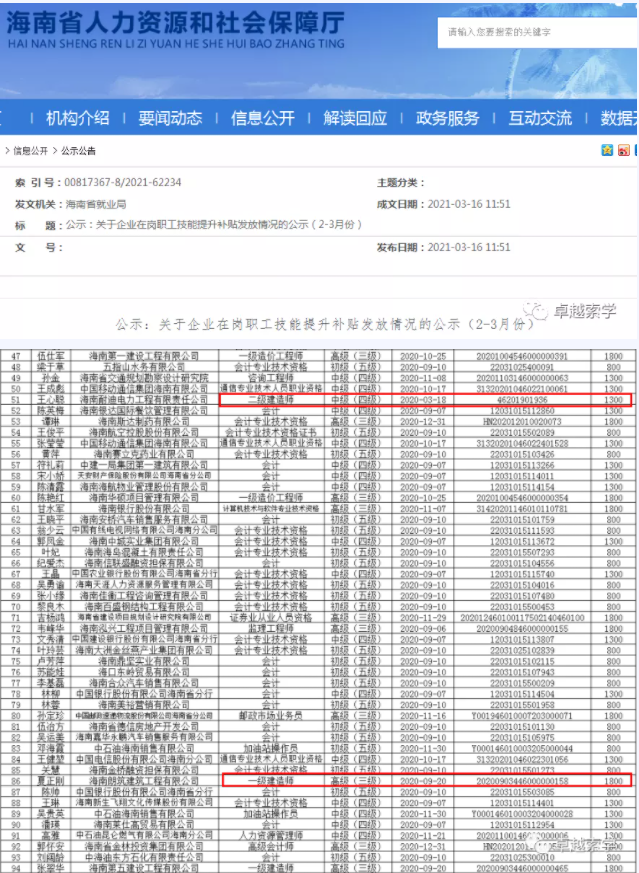
Task: Select name 夏正刚 in row 86
Action: [x=51, y=781]
